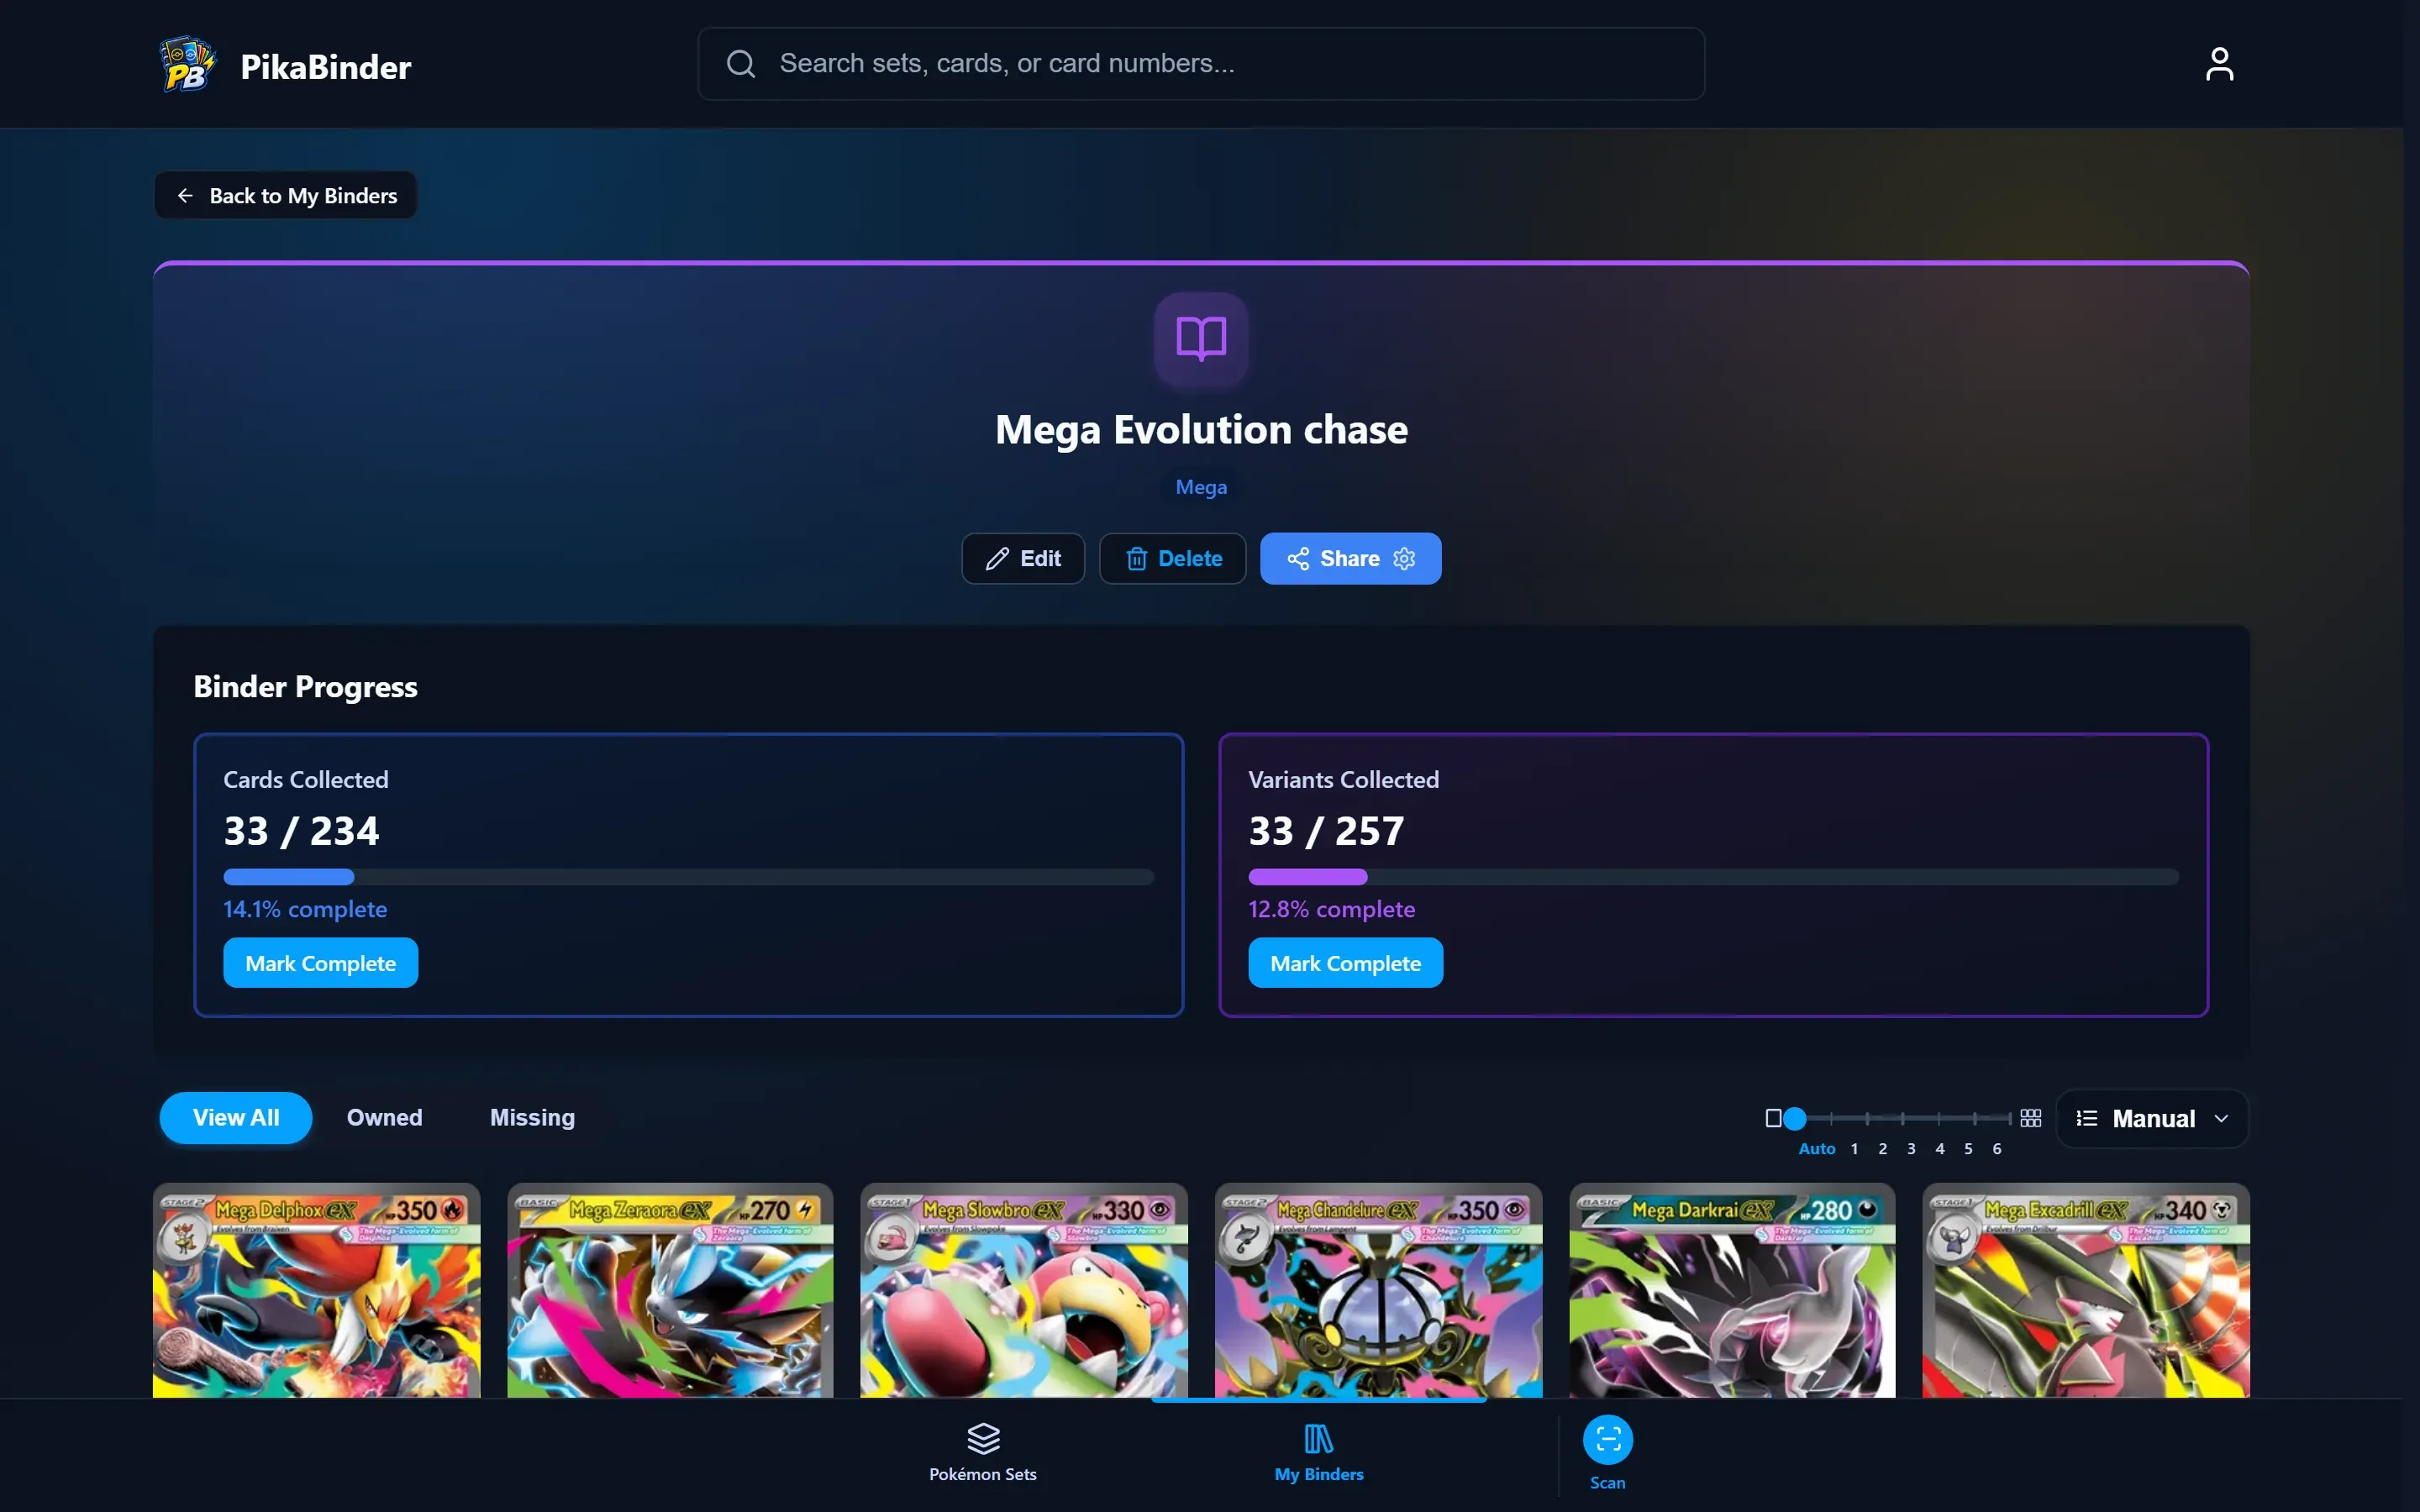The width and height of the screenshot is (2420, 1512).
Task: Click the Mega Evolution chase title
Action: coord(1201,430)
